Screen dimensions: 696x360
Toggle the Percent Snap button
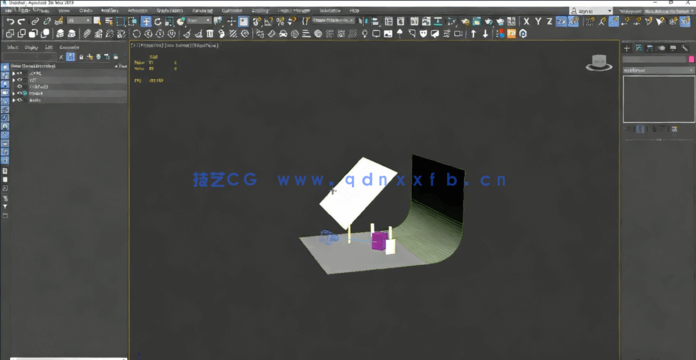(x=280, y=21)
